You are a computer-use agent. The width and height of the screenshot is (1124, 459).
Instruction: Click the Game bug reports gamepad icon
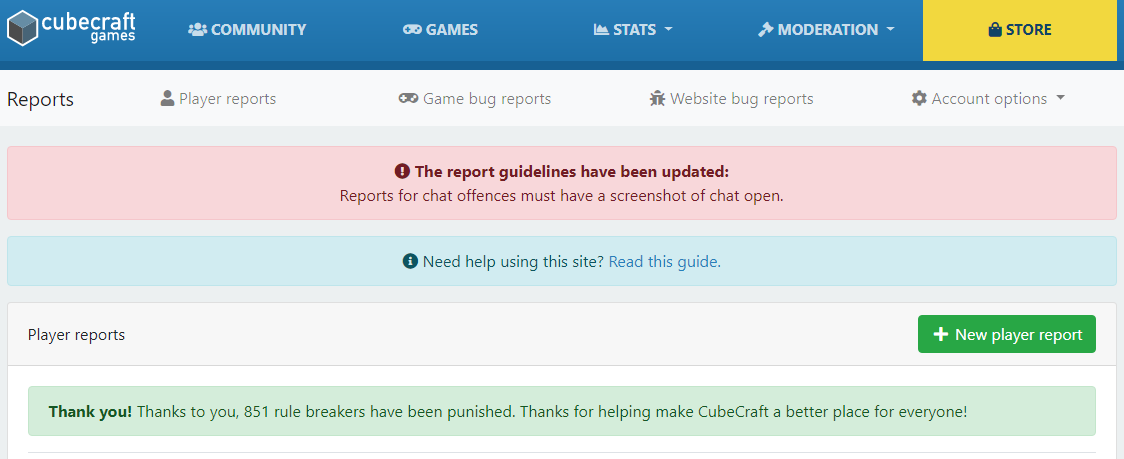(409, 98)
